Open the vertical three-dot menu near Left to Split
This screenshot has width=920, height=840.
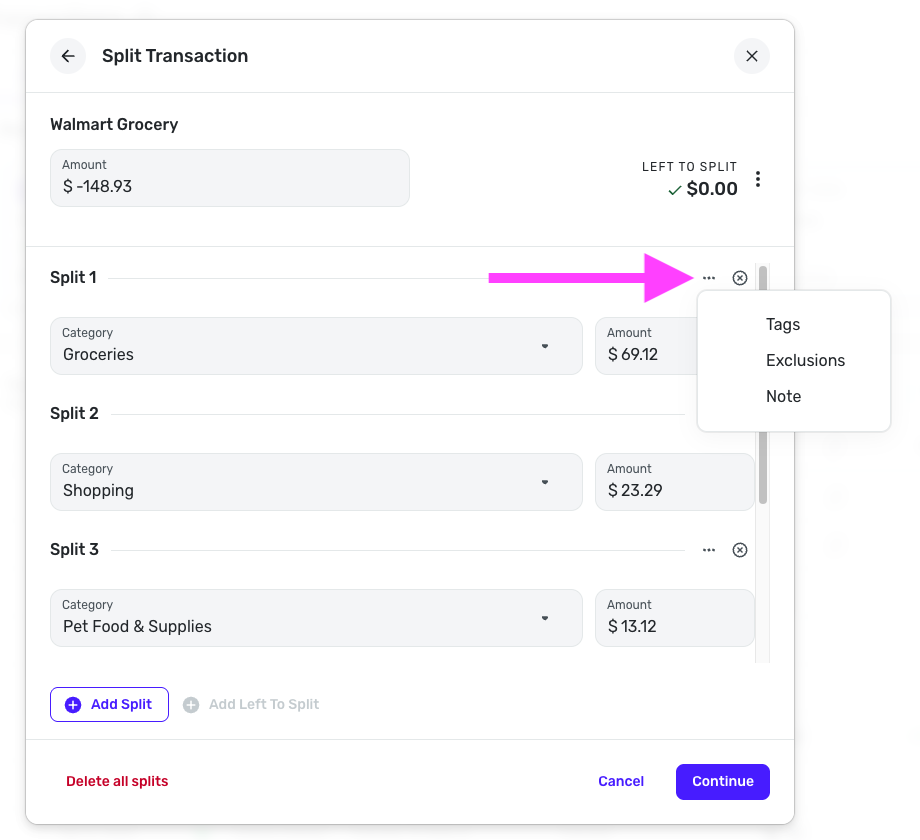click(758, 179)
